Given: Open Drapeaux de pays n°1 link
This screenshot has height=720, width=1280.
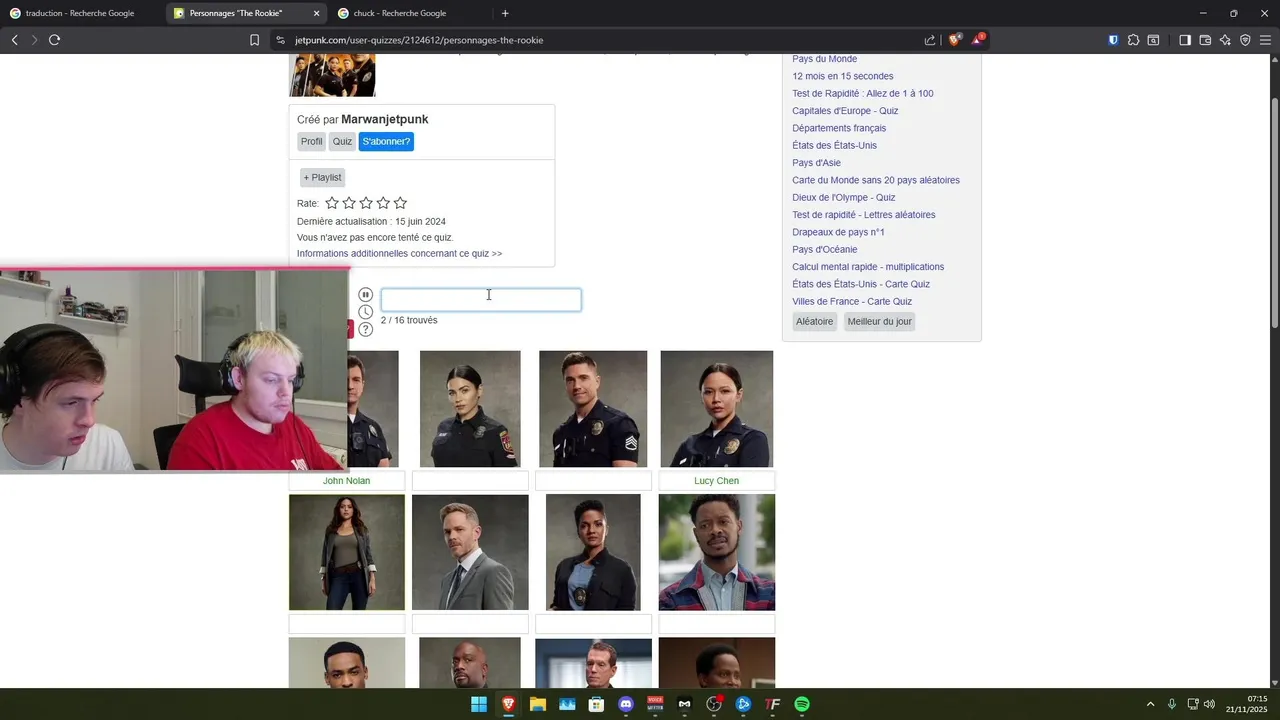Looking at the screenshot, I should [x=838, y=232].
